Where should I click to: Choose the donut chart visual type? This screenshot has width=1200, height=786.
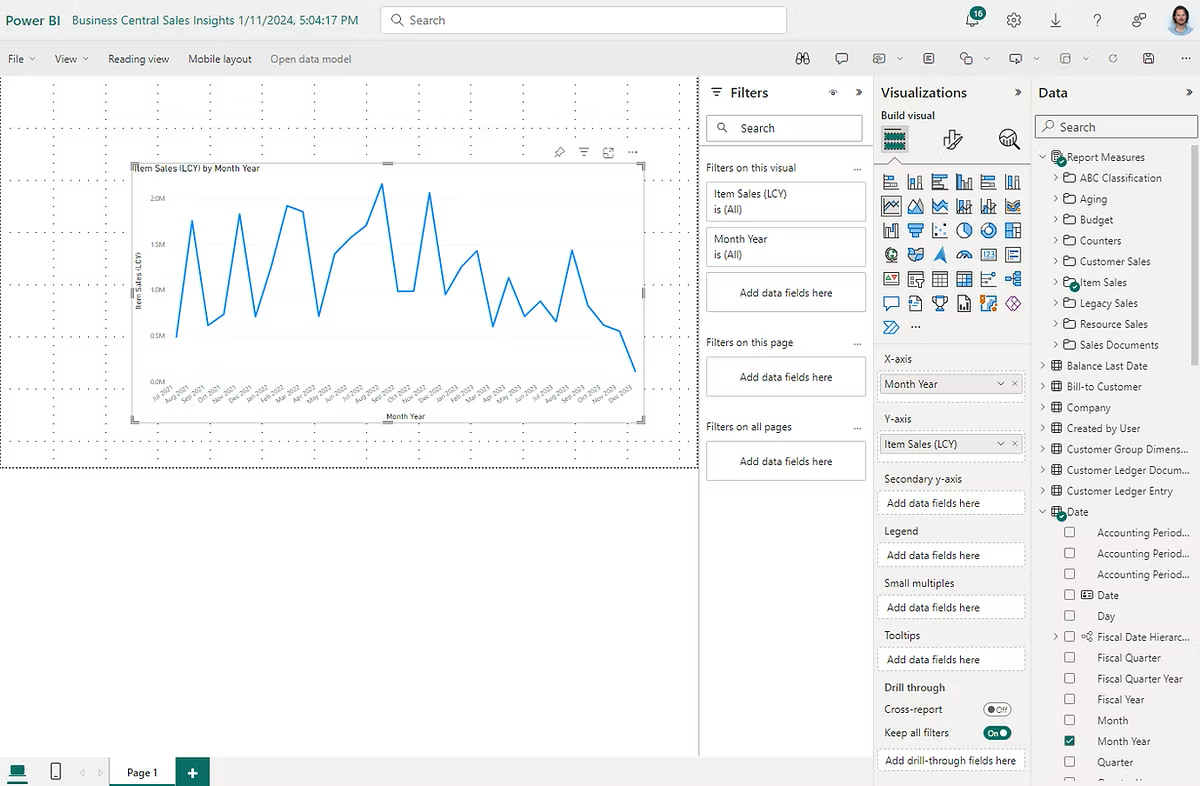pos(988,230)
